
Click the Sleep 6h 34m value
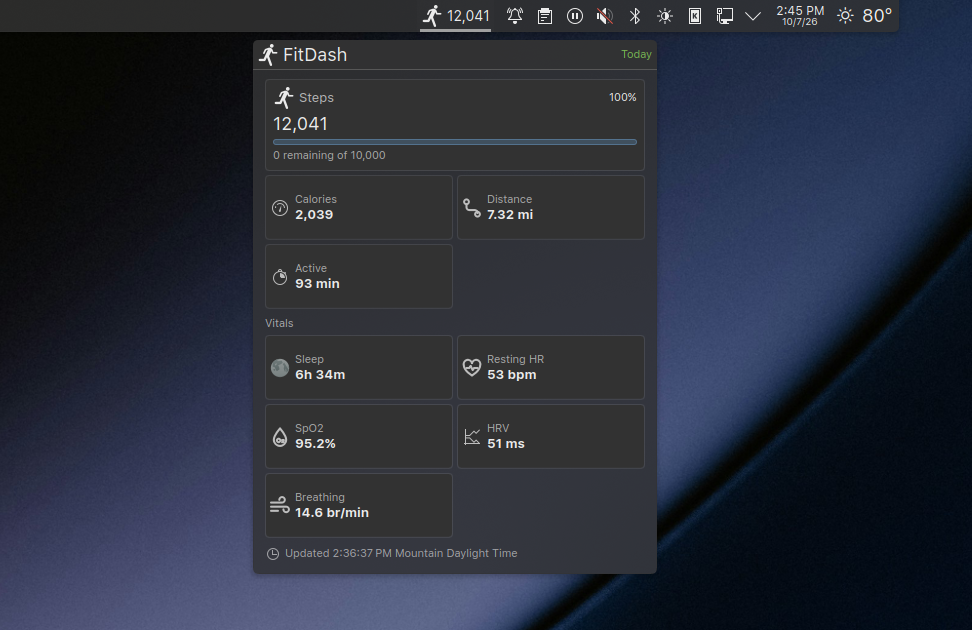pos(320,375)
